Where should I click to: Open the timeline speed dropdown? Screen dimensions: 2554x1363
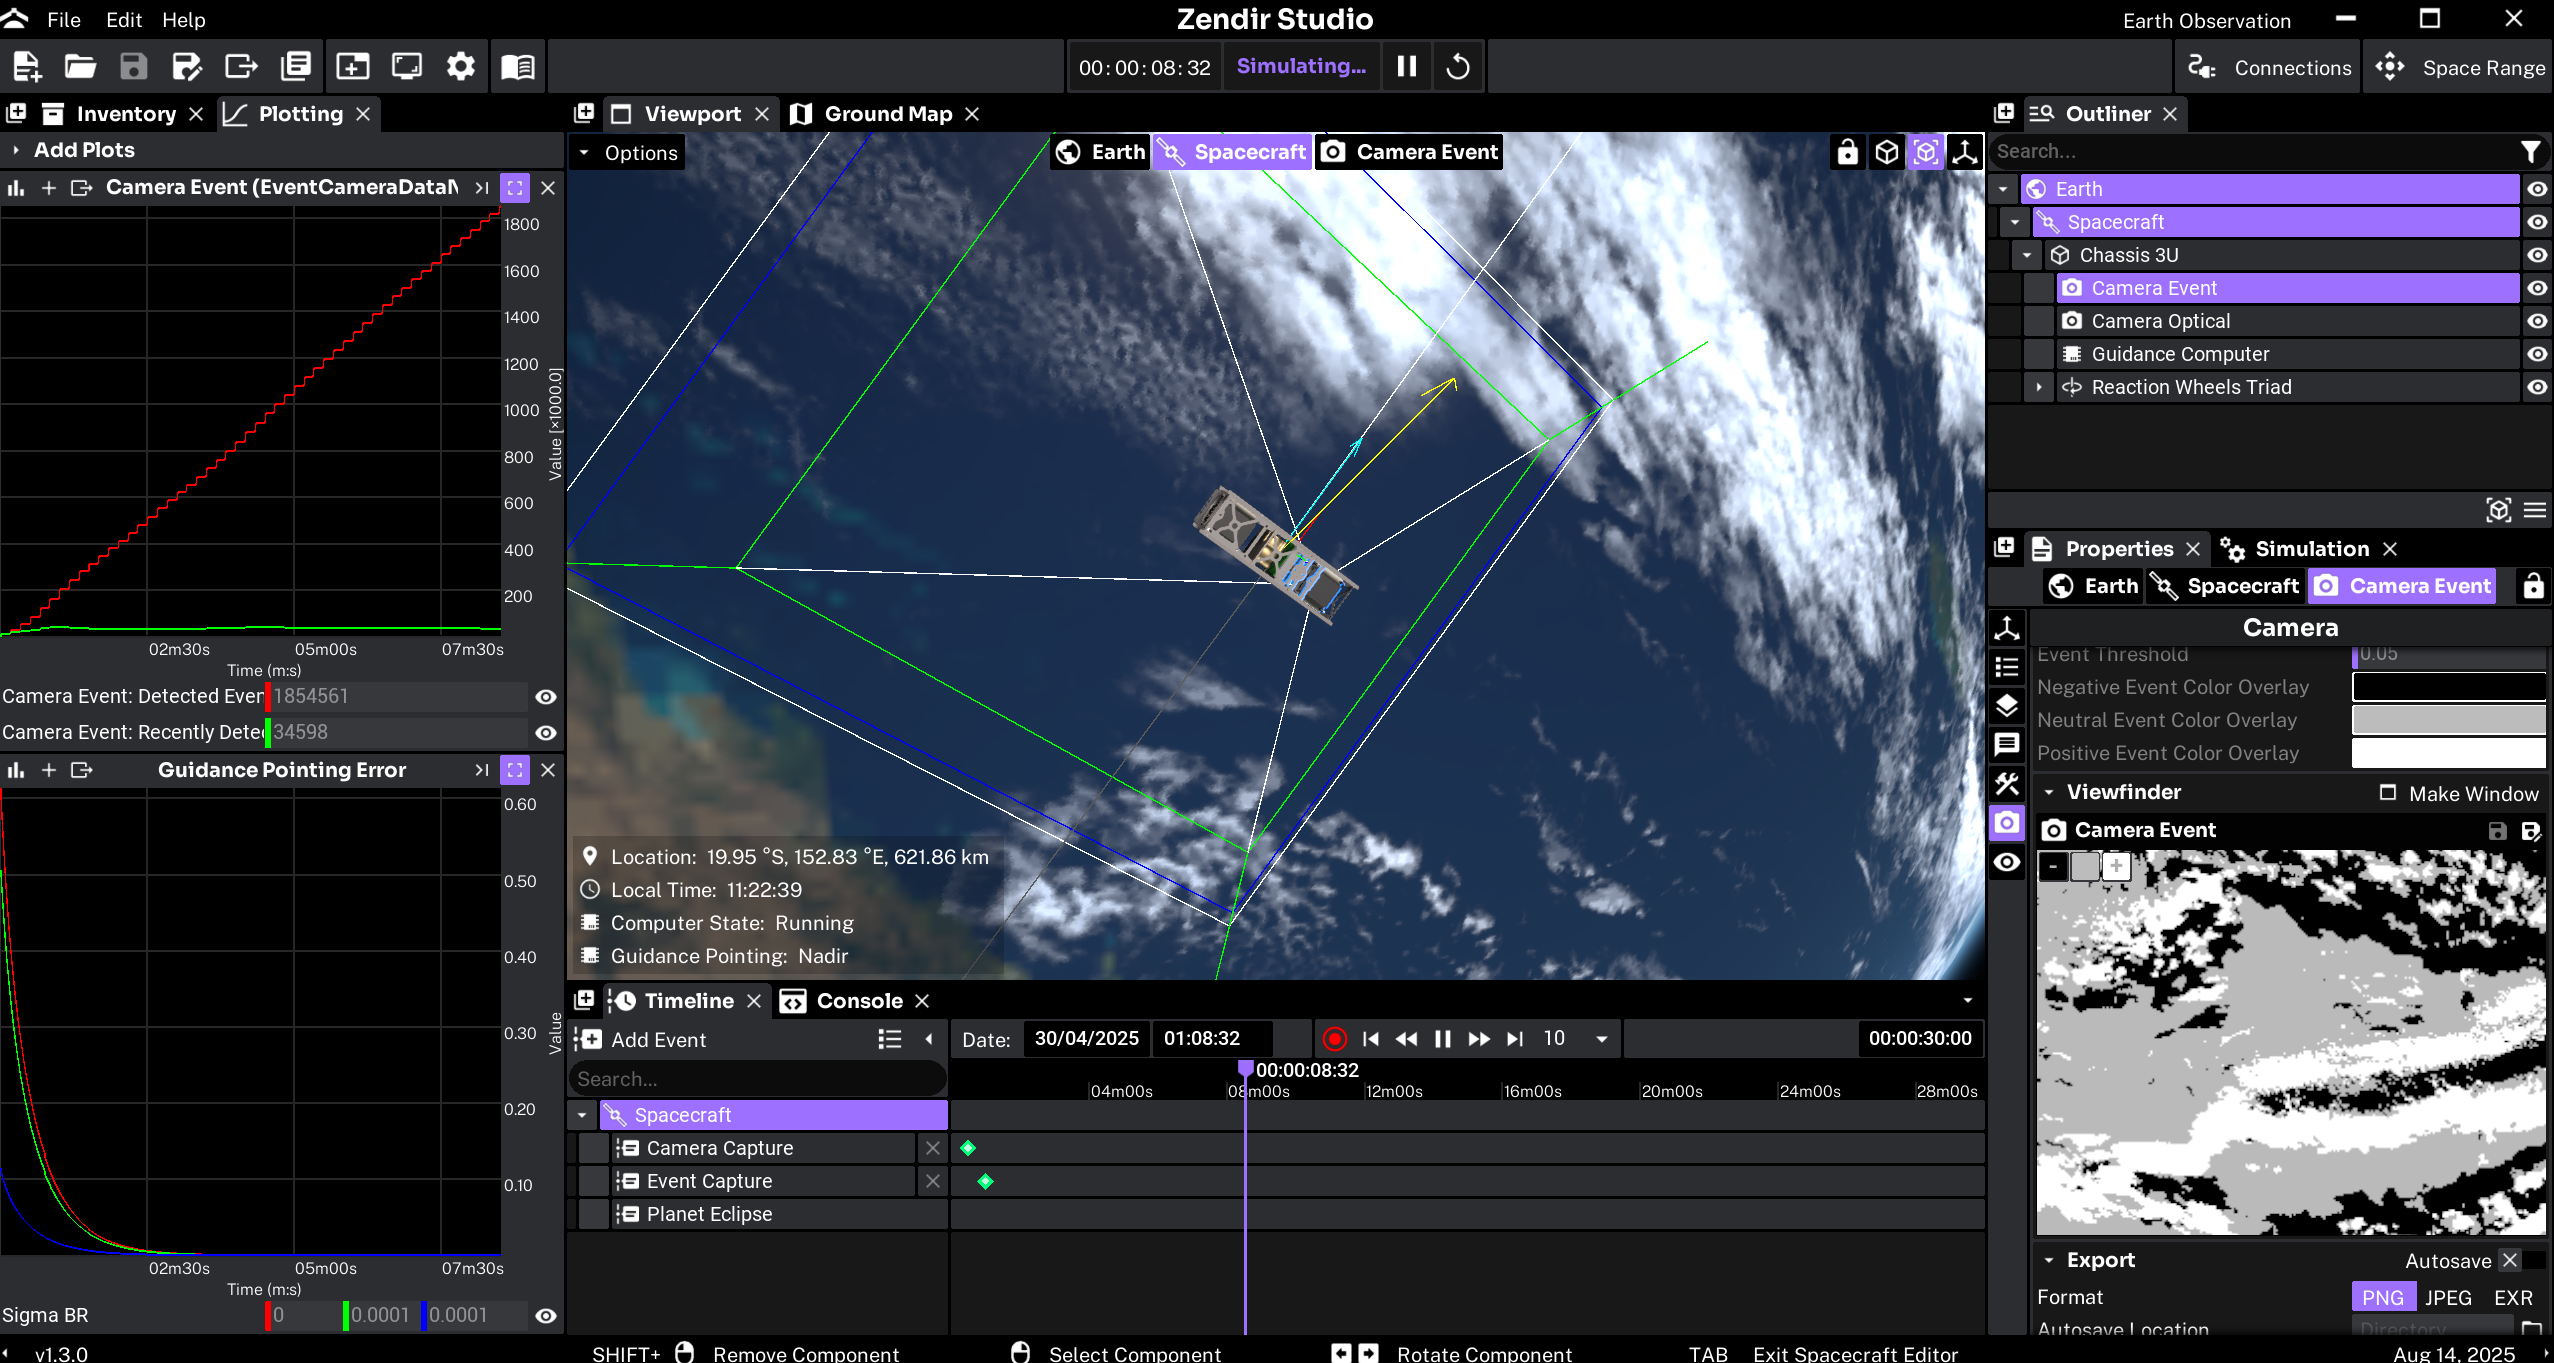click(x=1602, y=1039)
